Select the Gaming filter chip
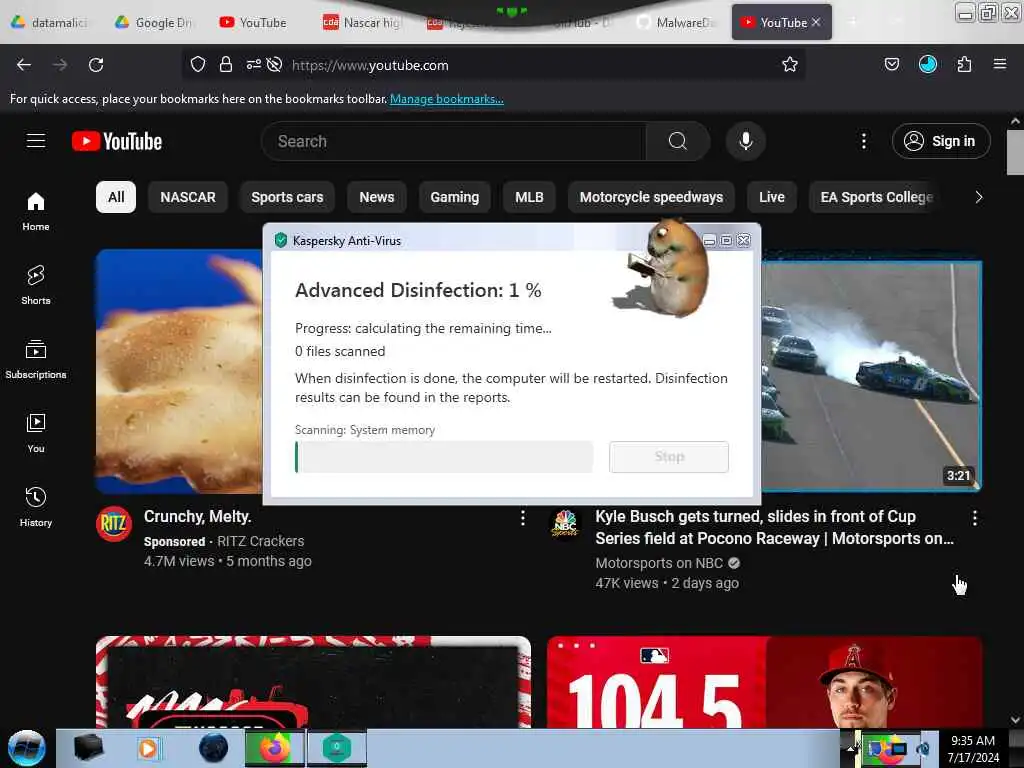 (x=455, y=197)
